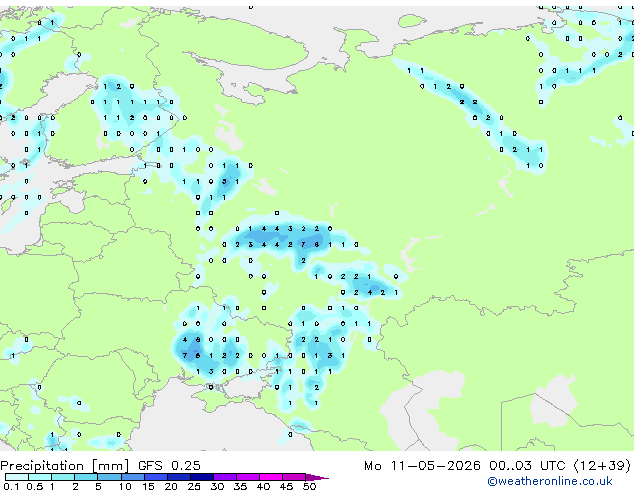Click the '10' legend scale label
634x490 pixels.
(x=125, y=486)
